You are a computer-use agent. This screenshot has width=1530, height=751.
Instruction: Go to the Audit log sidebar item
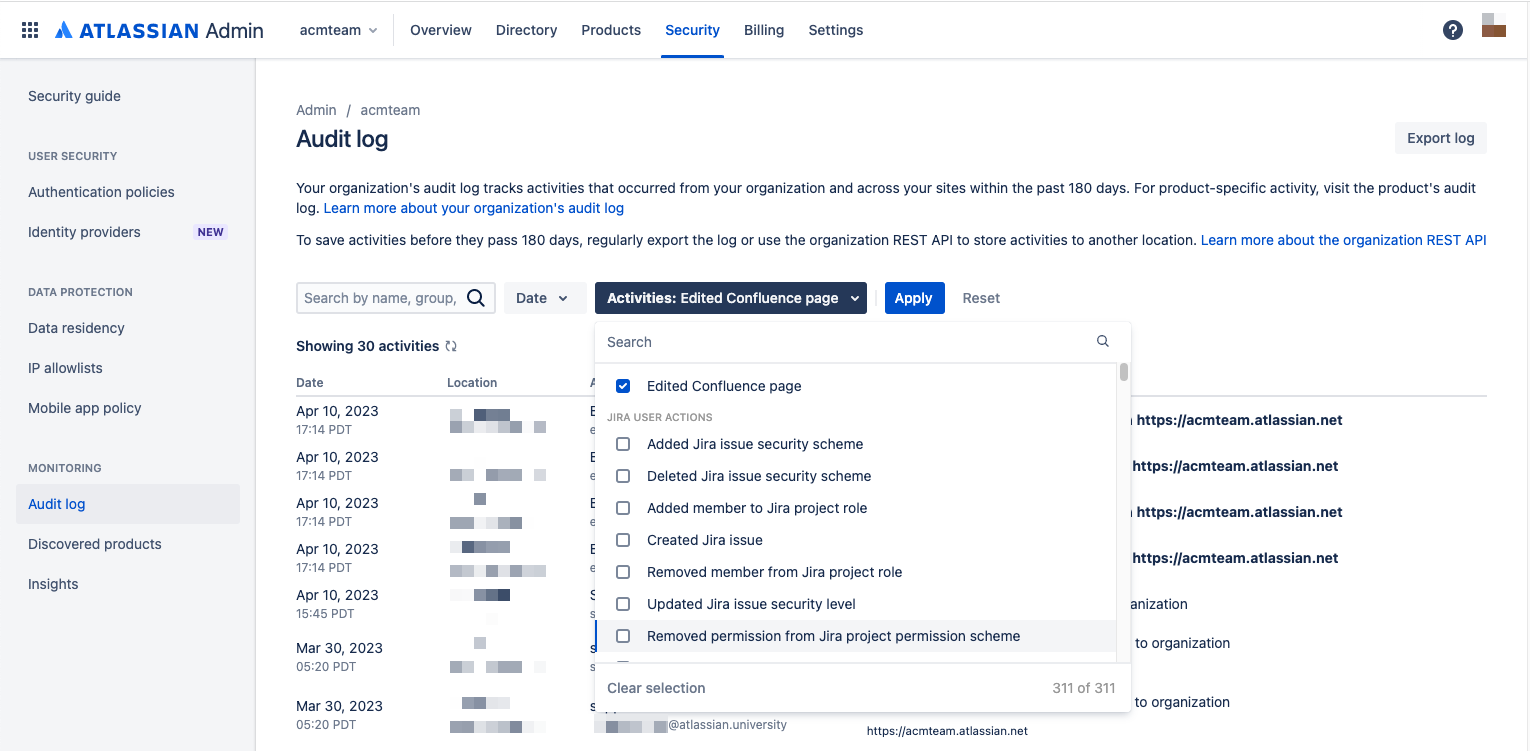tap(56, 504)
